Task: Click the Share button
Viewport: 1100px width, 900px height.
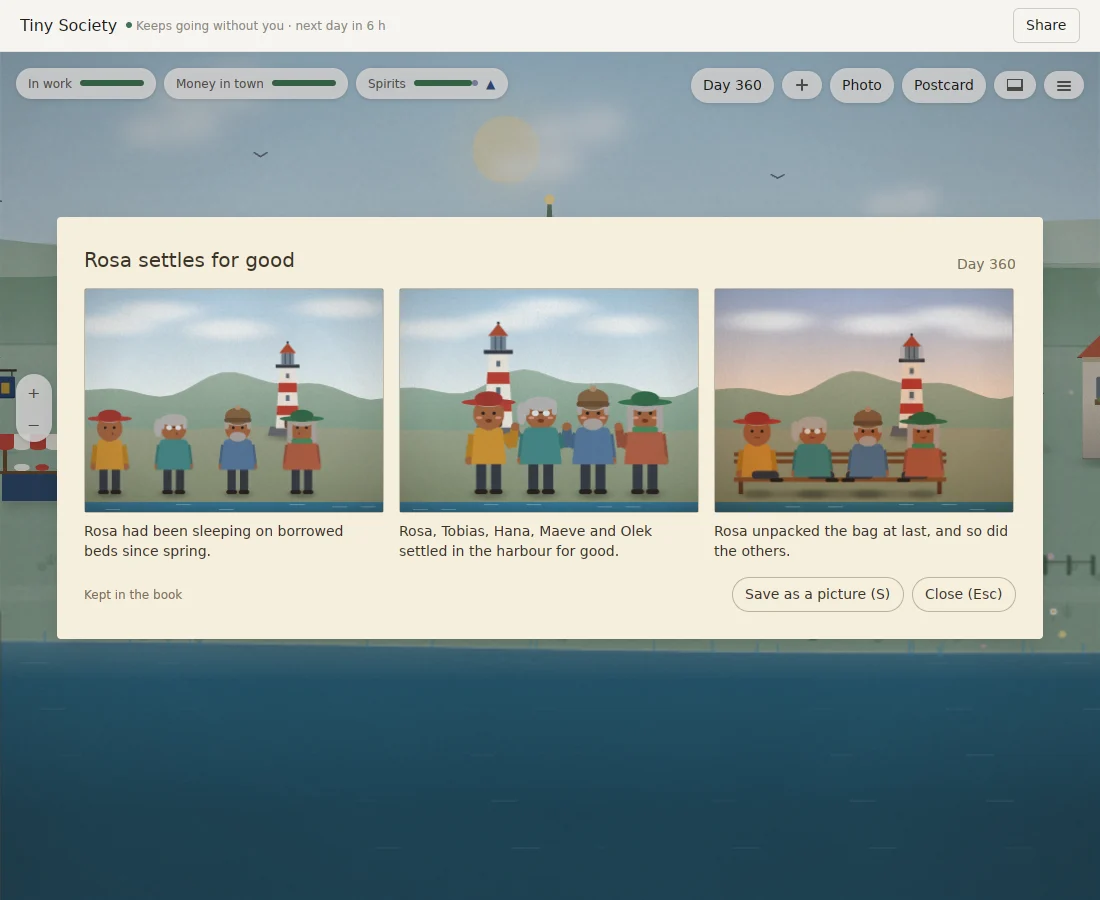Action: tap(1045, 25)
